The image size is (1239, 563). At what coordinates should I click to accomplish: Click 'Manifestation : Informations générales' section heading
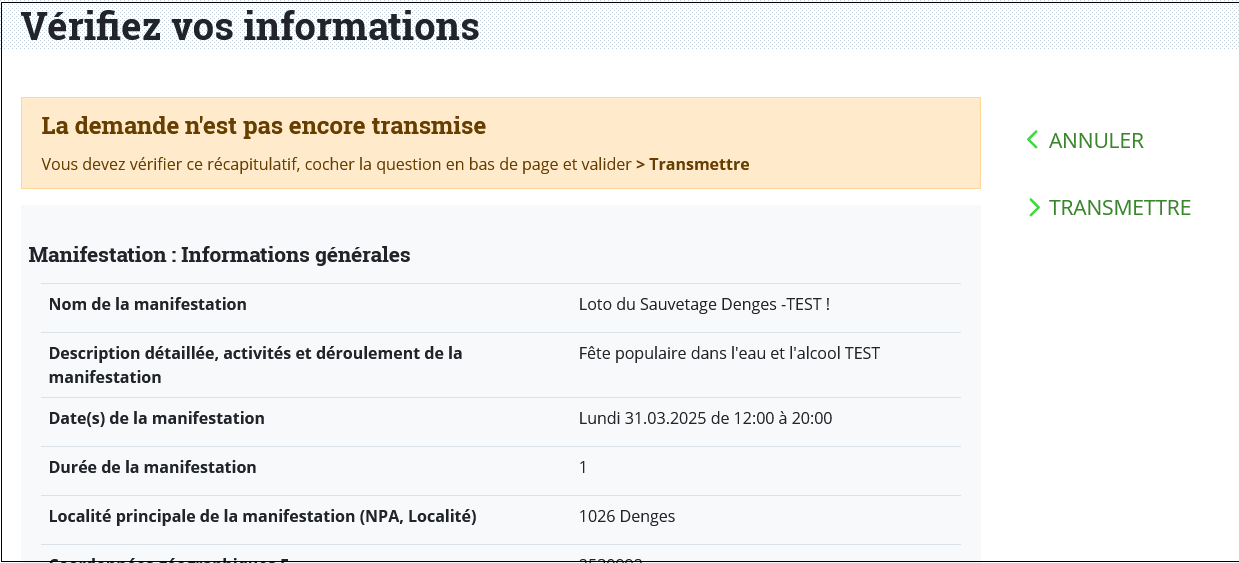[x=219, y=255]
